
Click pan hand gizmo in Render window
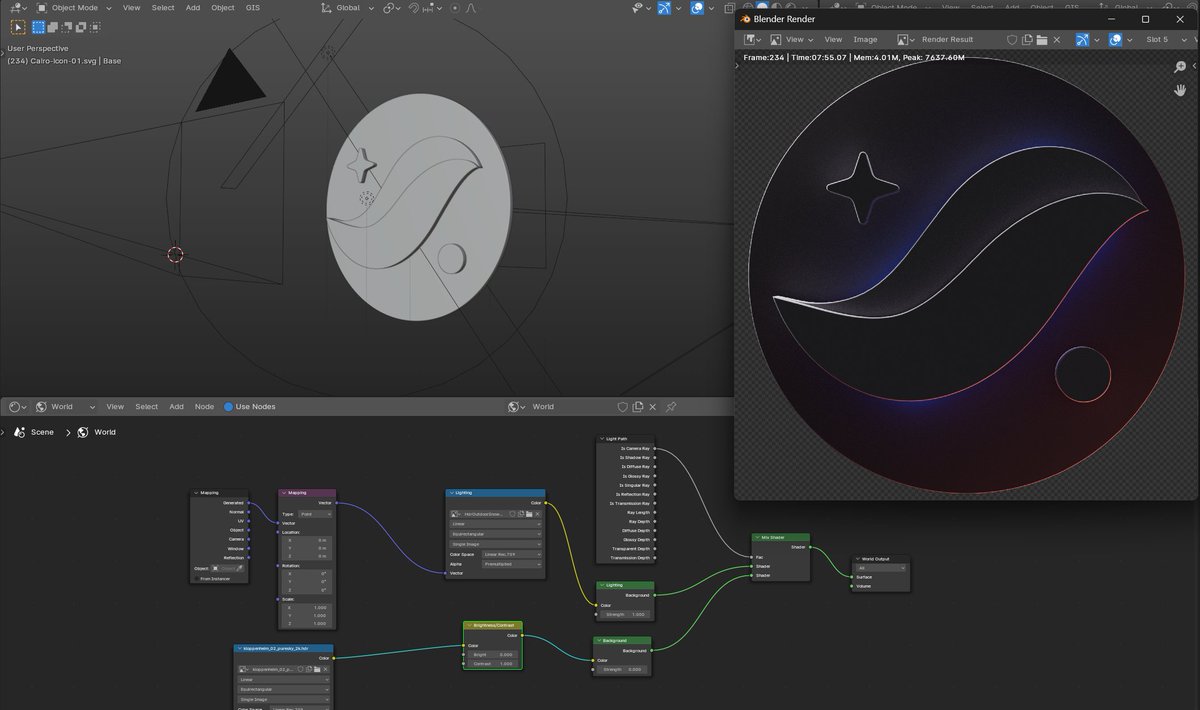click(x=1180, y=90)
